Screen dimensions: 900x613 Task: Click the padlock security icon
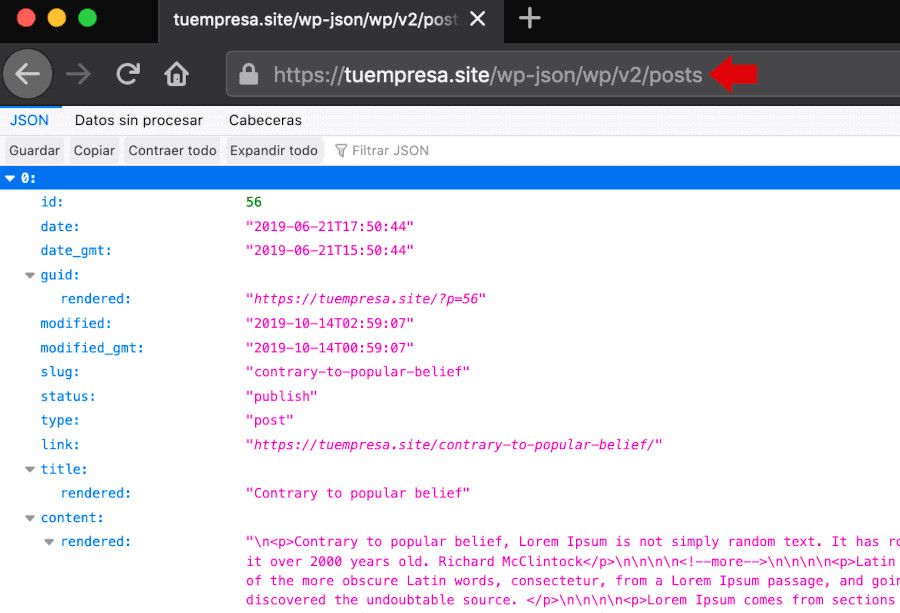(249, 74)
